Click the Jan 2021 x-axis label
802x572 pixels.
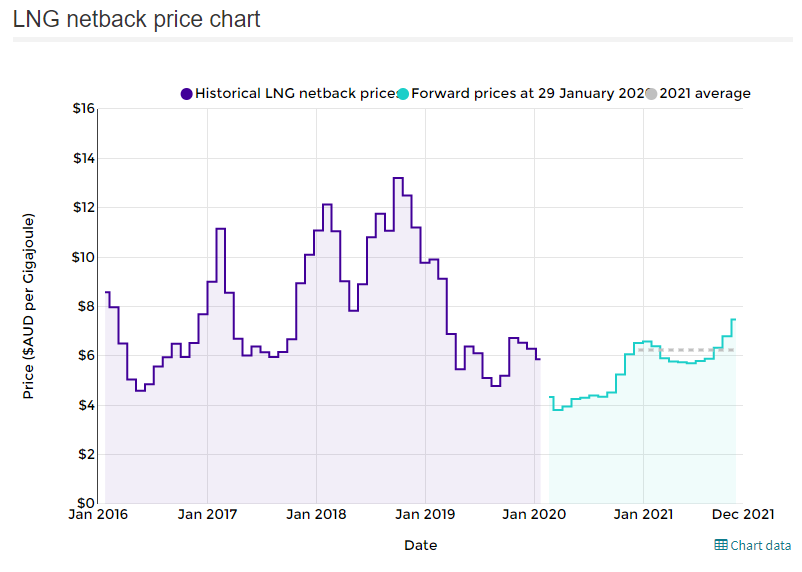[x=643, y=514]
